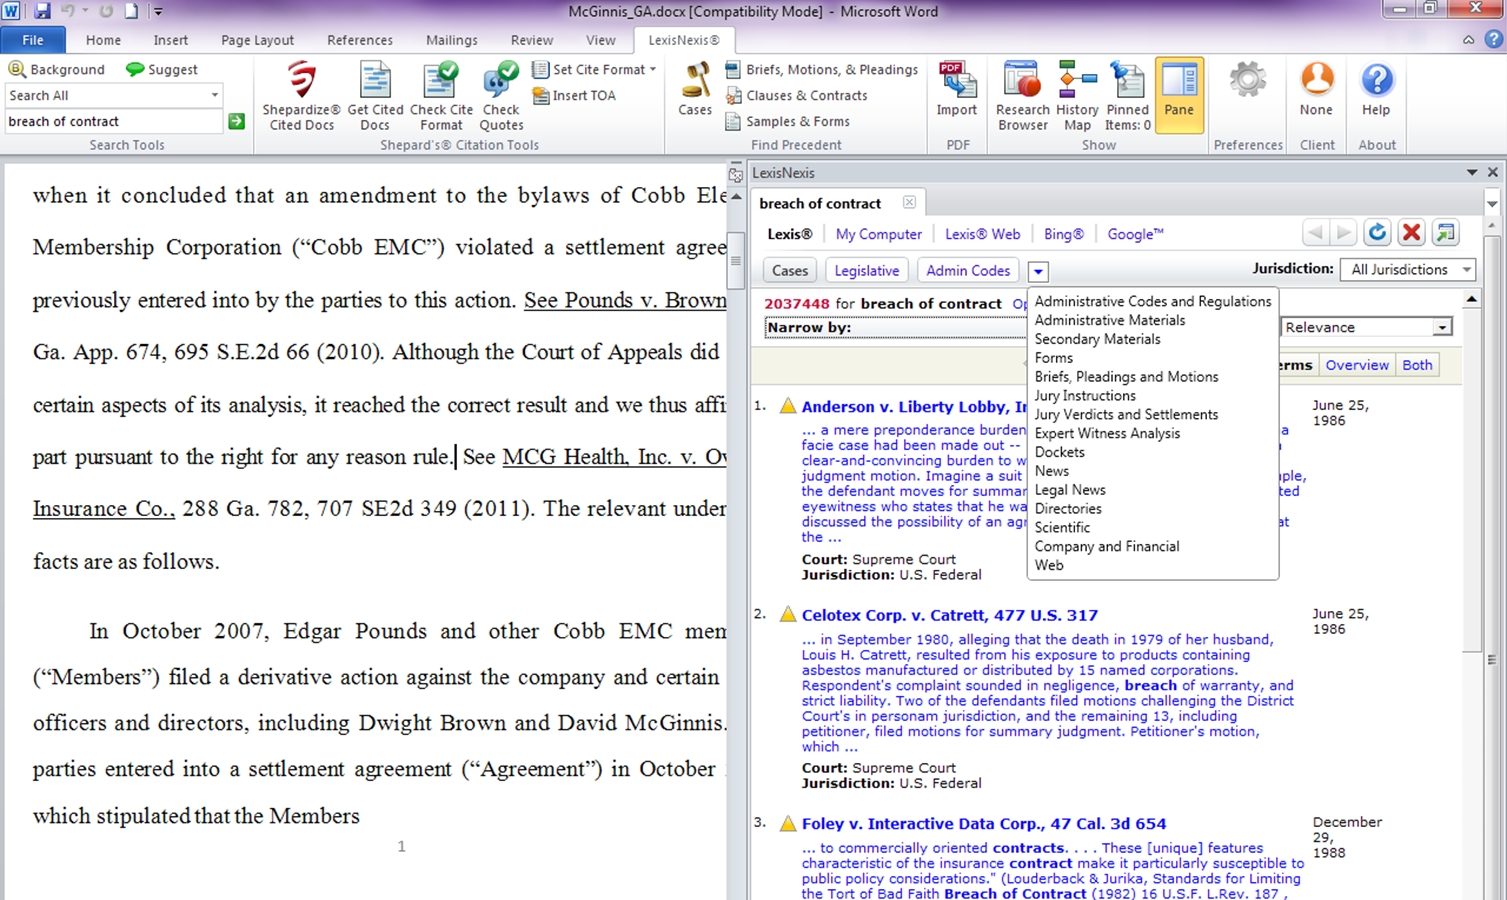Viewport: 1507px width, 900px height.
Task: Select the Both view option
Action: tap(1416, 365)
